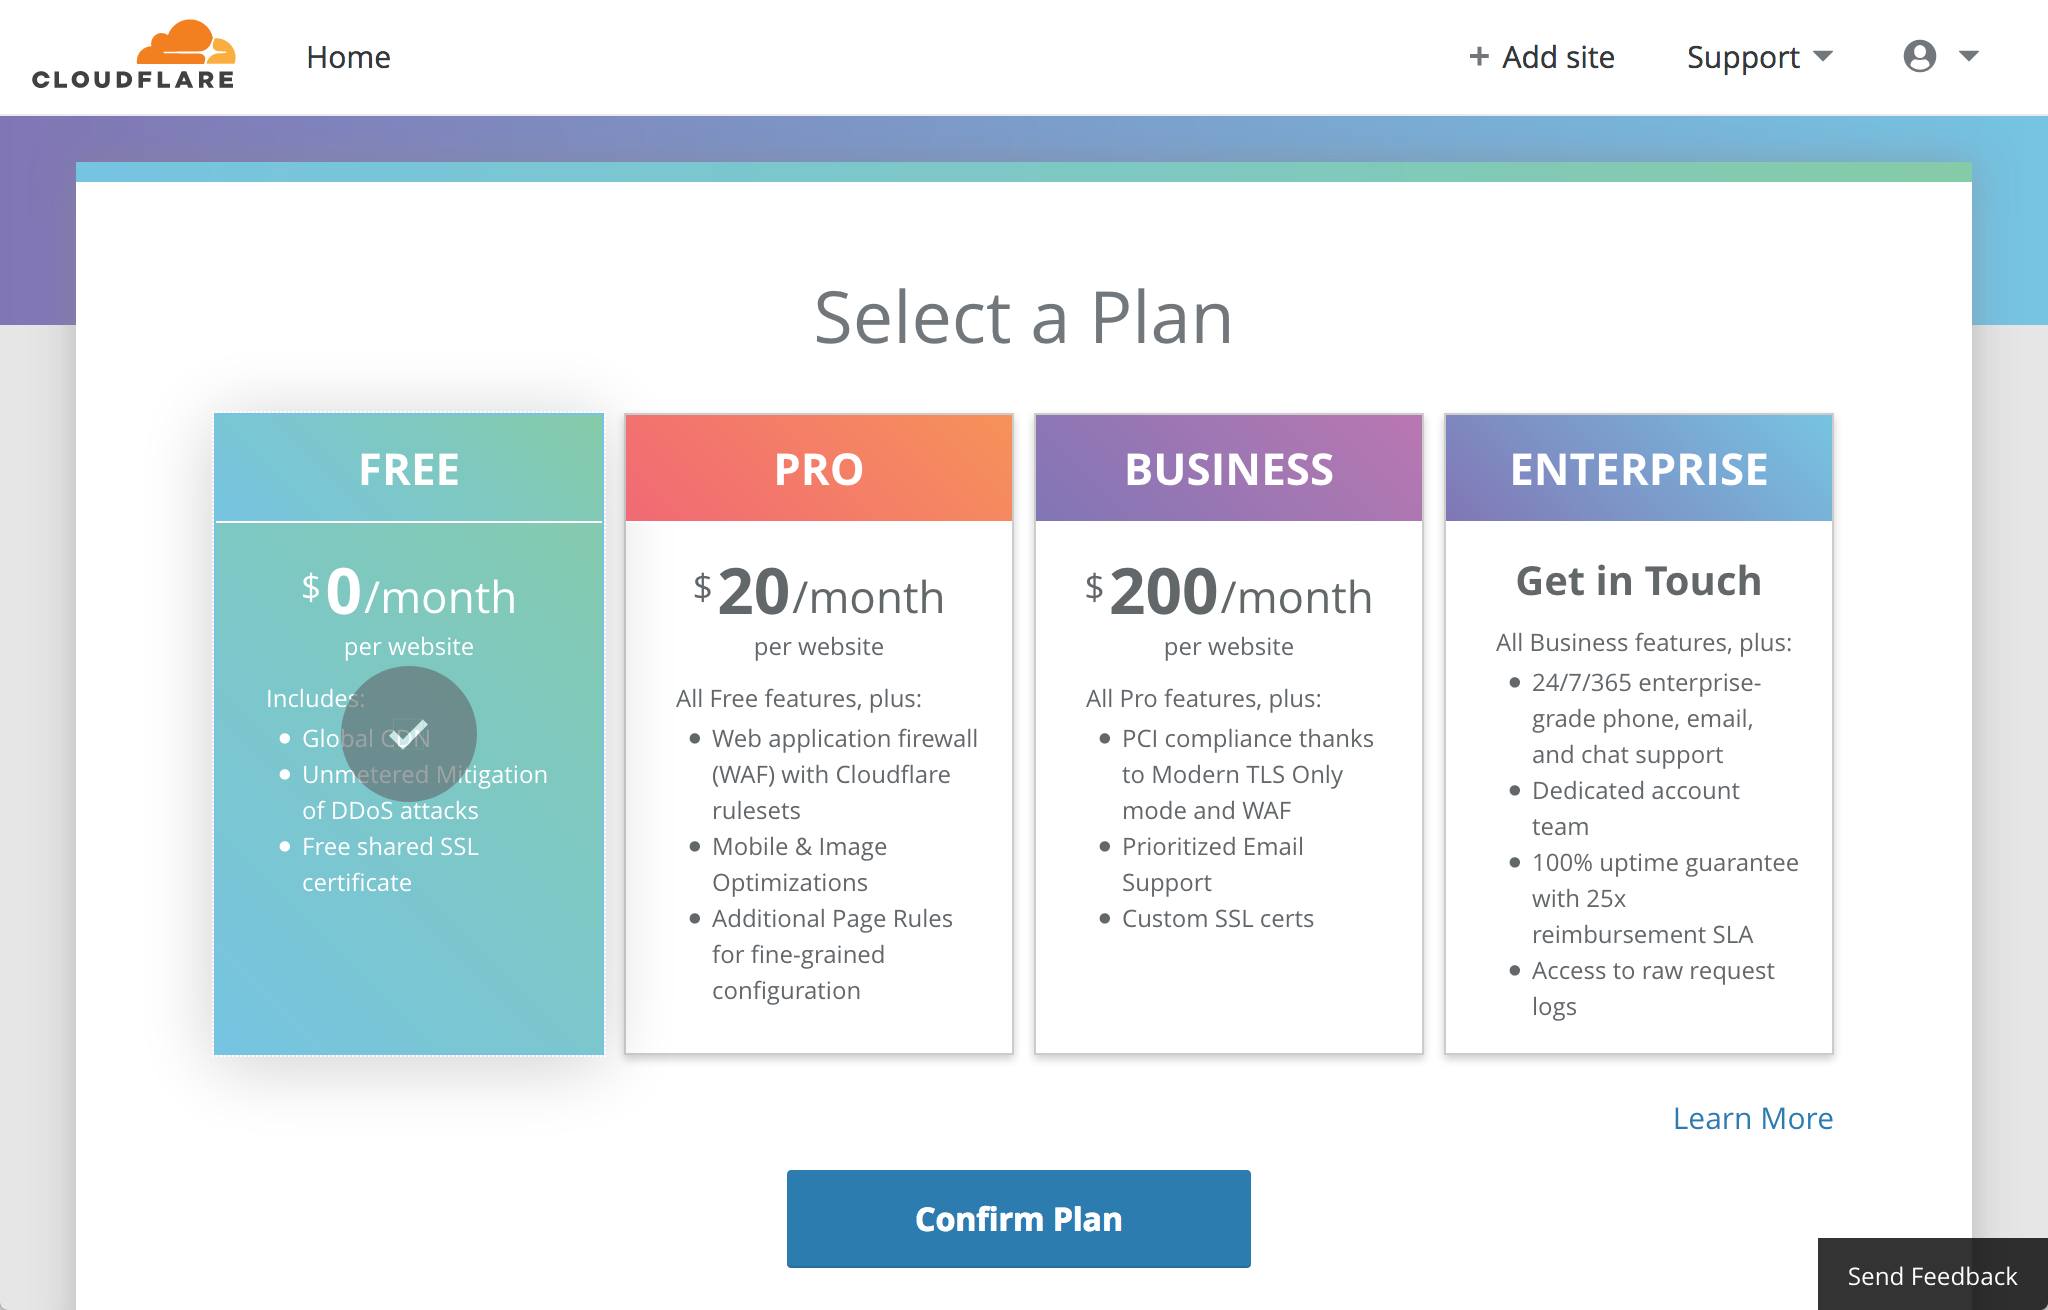Screen dimensions: 2048x1310
Task: Expand the account menu chevron
Action: coord(1968,57)
